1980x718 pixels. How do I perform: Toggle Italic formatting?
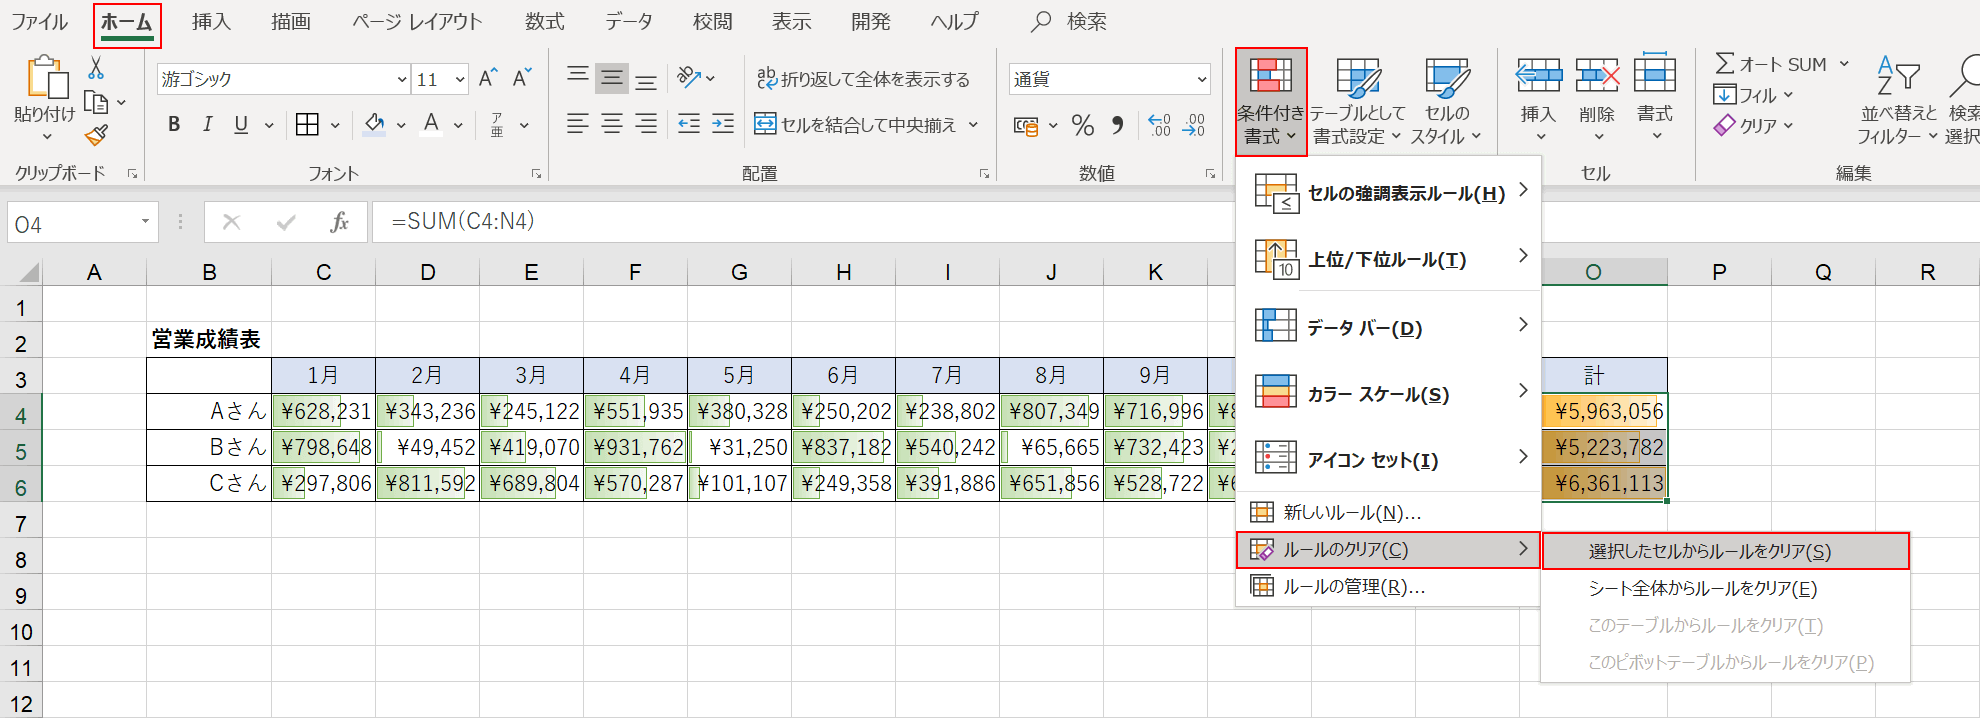coord(207,124)
